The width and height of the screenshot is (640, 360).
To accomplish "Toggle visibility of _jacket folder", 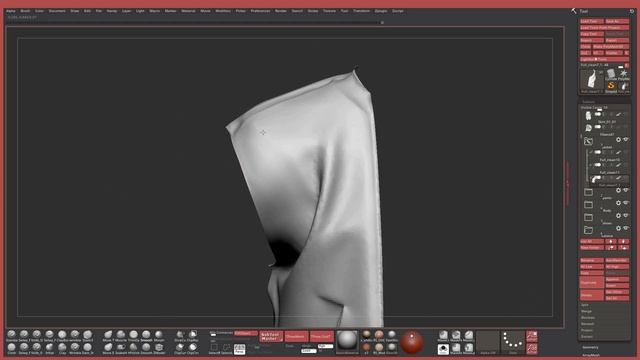I will pyautogui.click(x=626, y=140).
